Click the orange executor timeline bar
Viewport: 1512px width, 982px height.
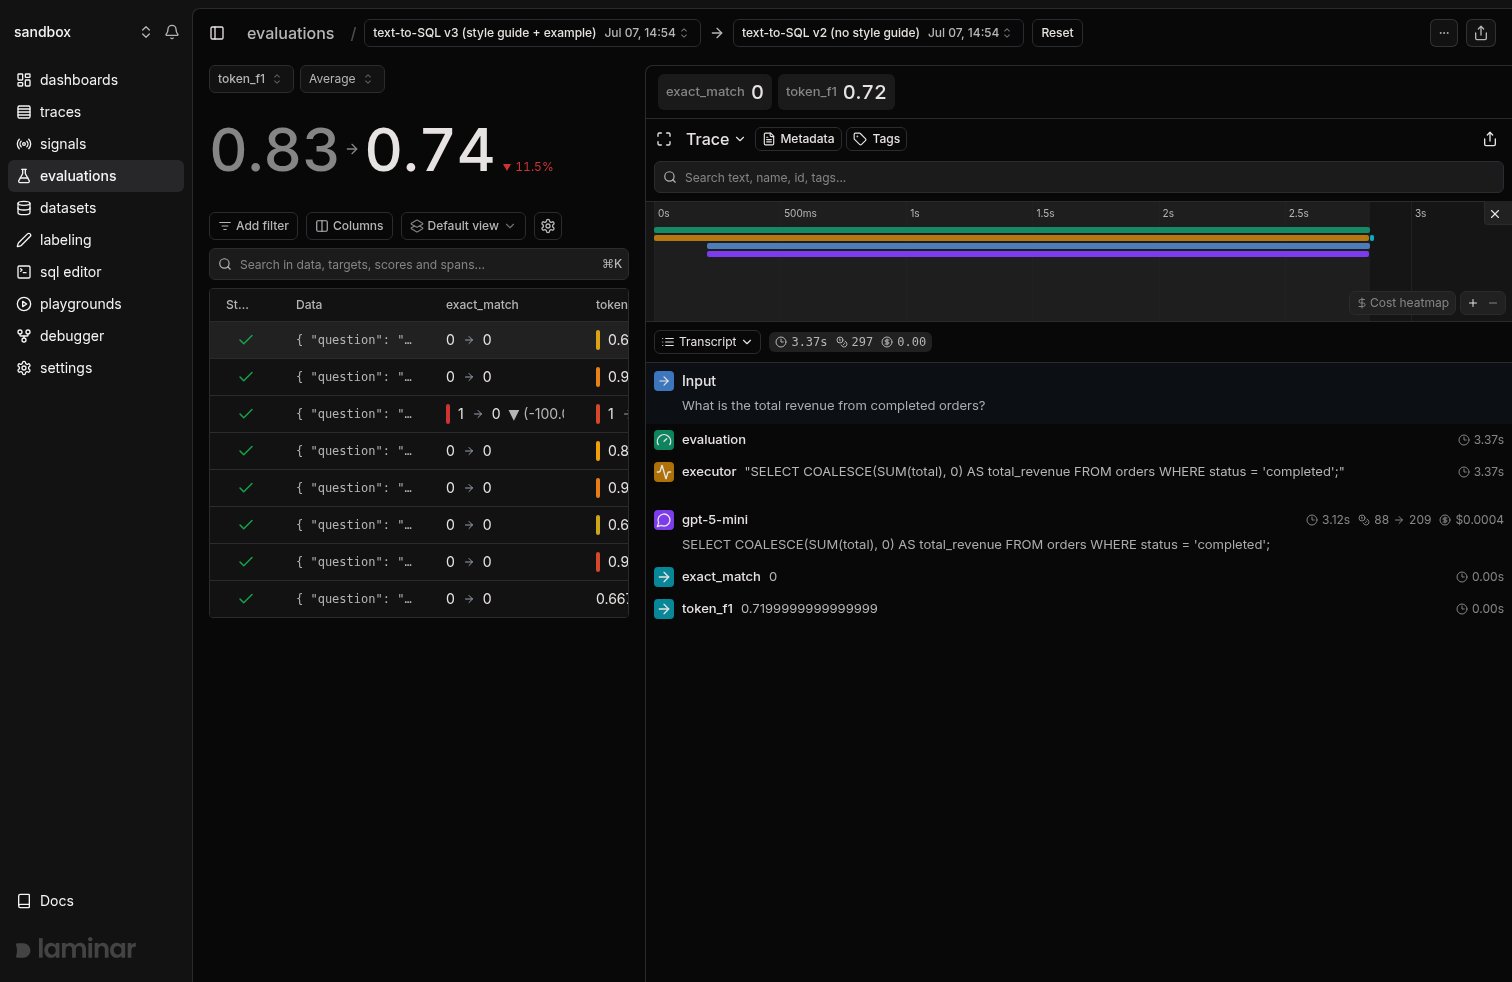pyautogui.click(x=1011, y=238)
